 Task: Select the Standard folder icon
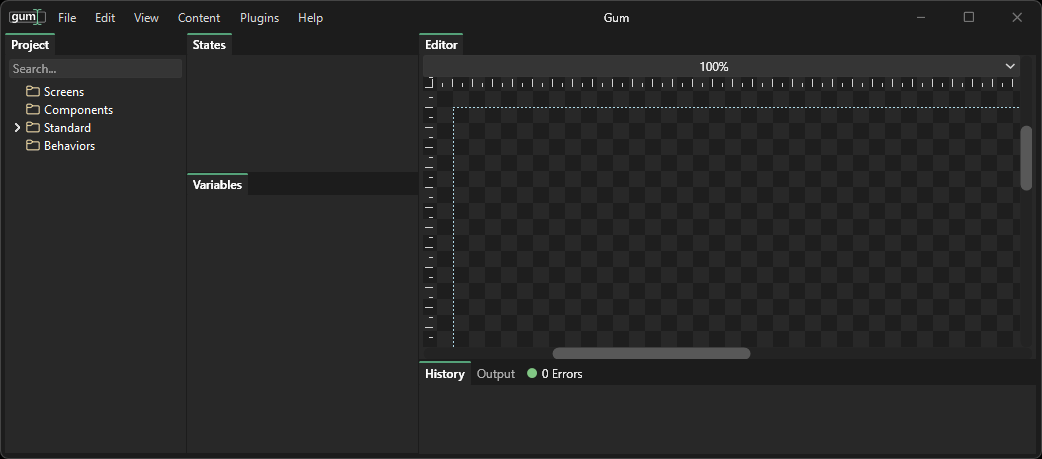click(x=33, y=128)
